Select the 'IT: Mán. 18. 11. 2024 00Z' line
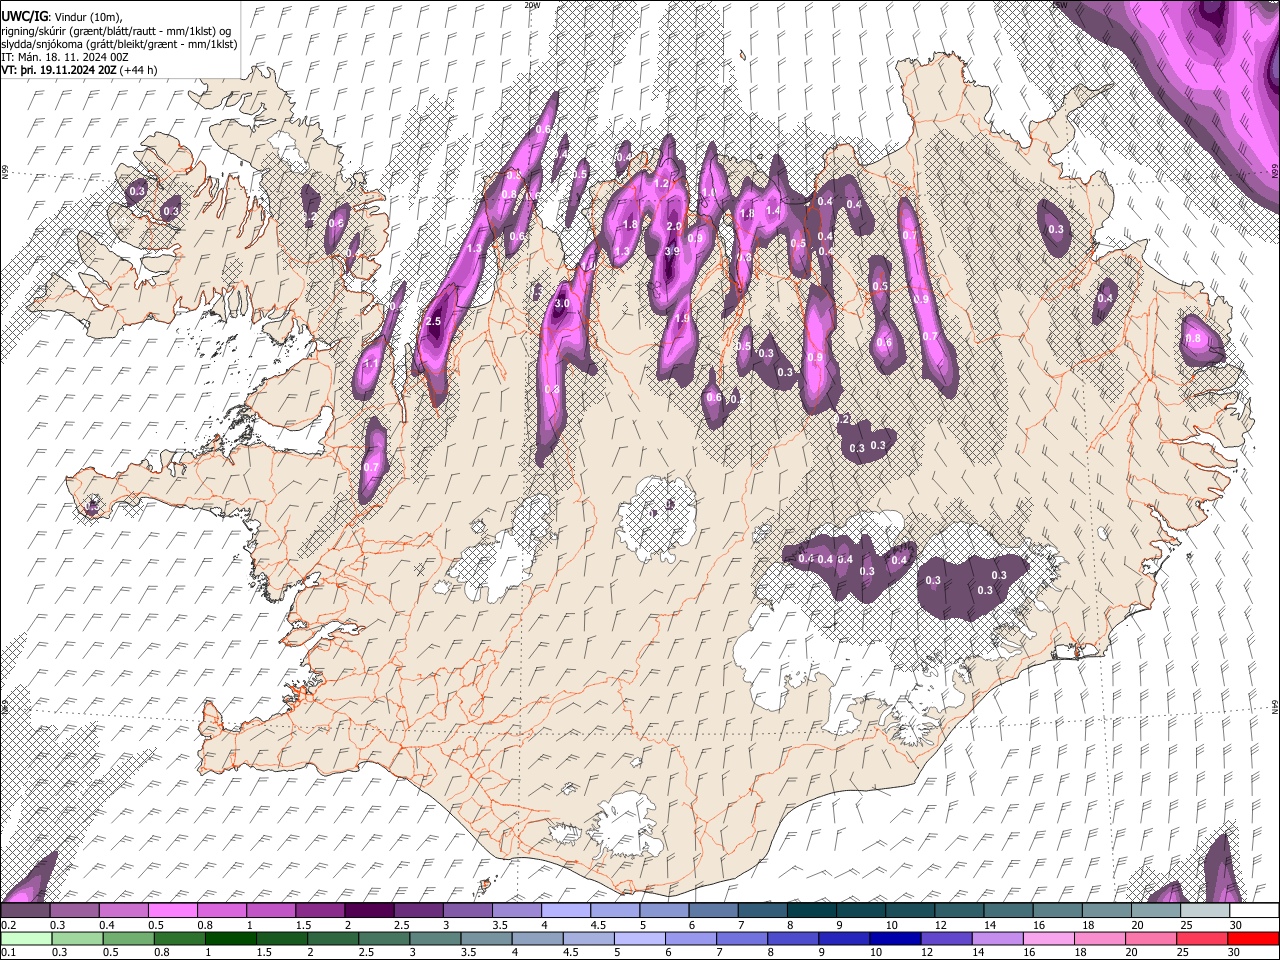The width and height of the screenshot is (1280, 960). tap(65, 57)
